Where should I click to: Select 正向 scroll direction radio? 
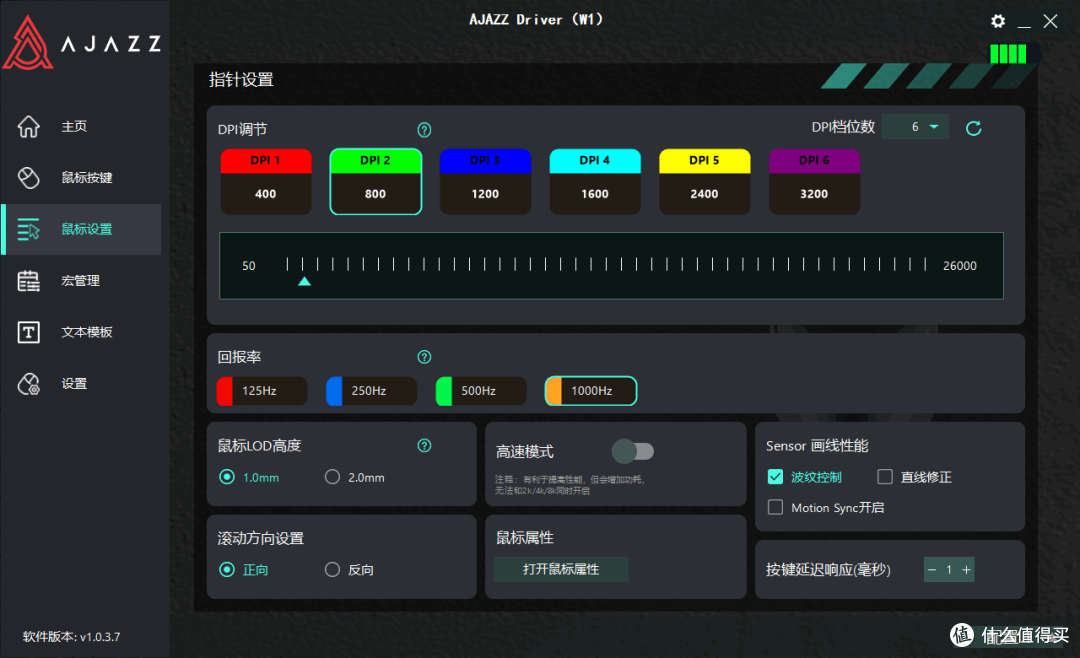227,569
